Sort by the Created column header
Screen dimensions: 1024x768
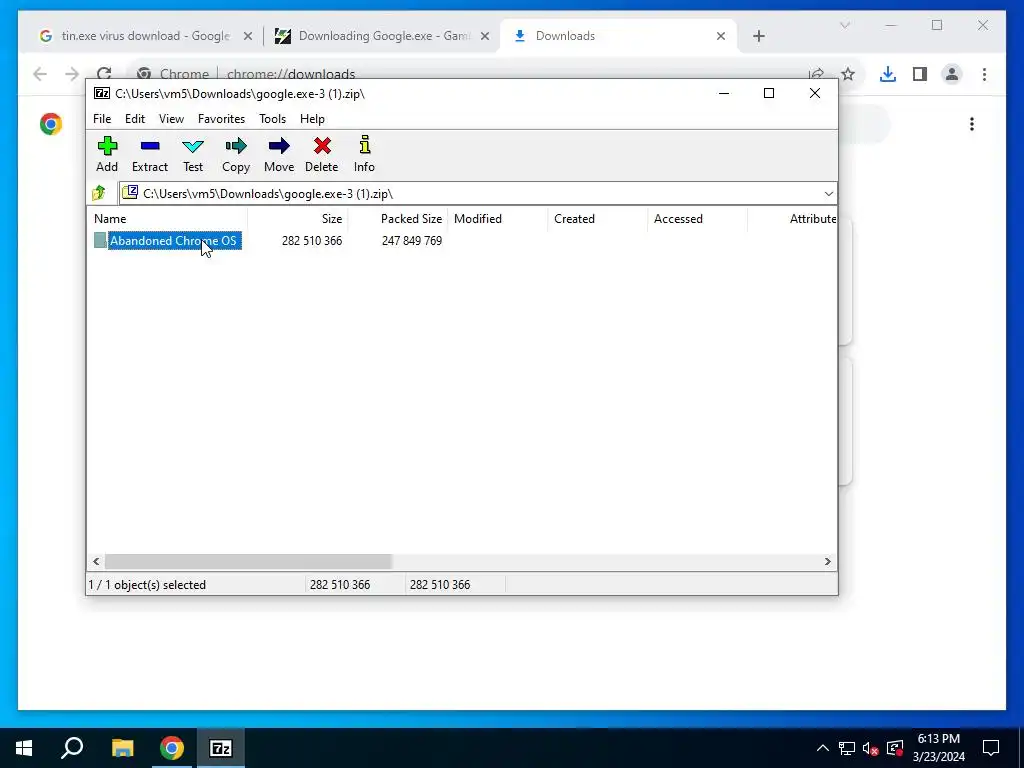pyautogui.click(x=575, y=219)
